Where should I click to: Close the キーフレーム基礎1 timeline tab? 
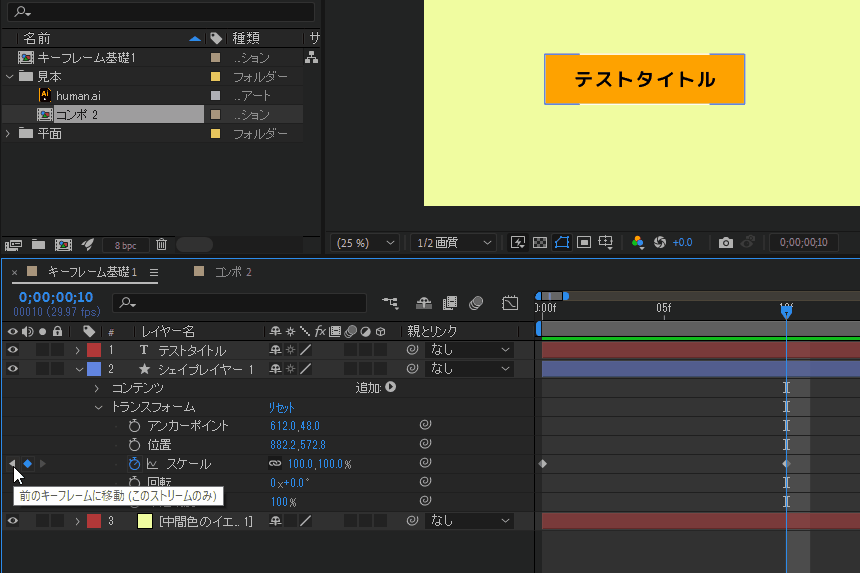coord(14,272)
